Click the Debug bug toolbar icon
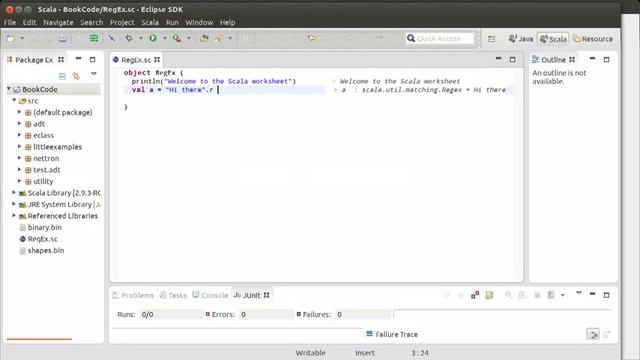Screen dimensions: 640x360 (129, 38)
